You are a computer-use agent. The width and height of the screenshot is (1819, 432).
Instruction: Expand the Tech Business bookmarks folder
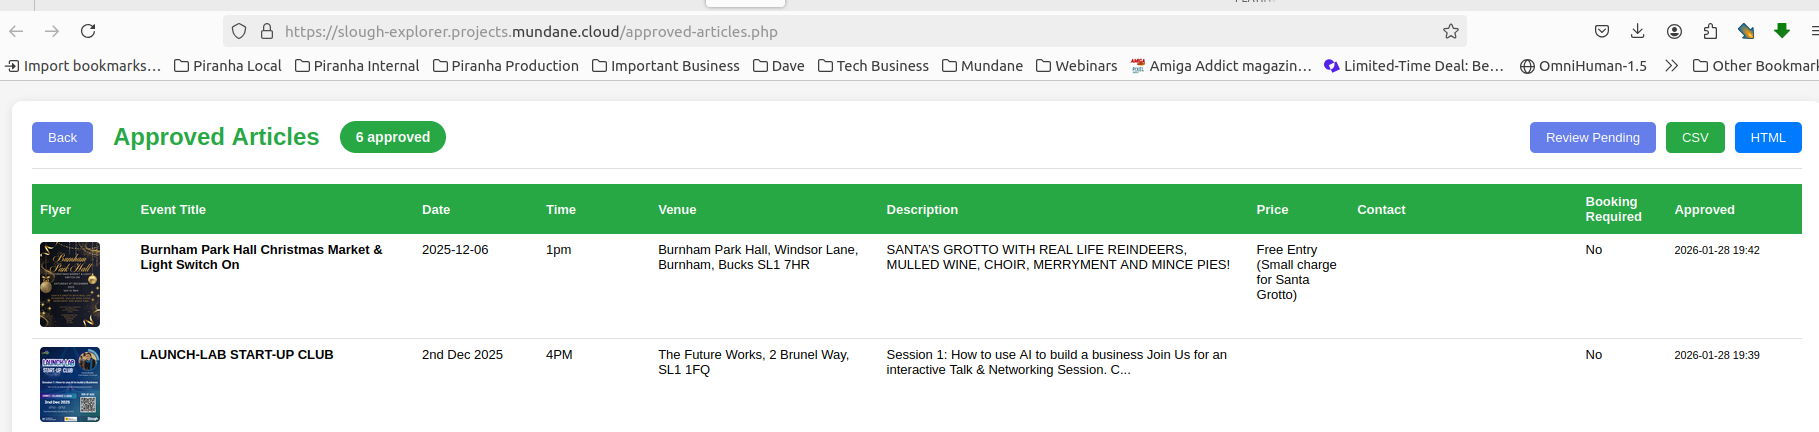(x=873, y=66)
